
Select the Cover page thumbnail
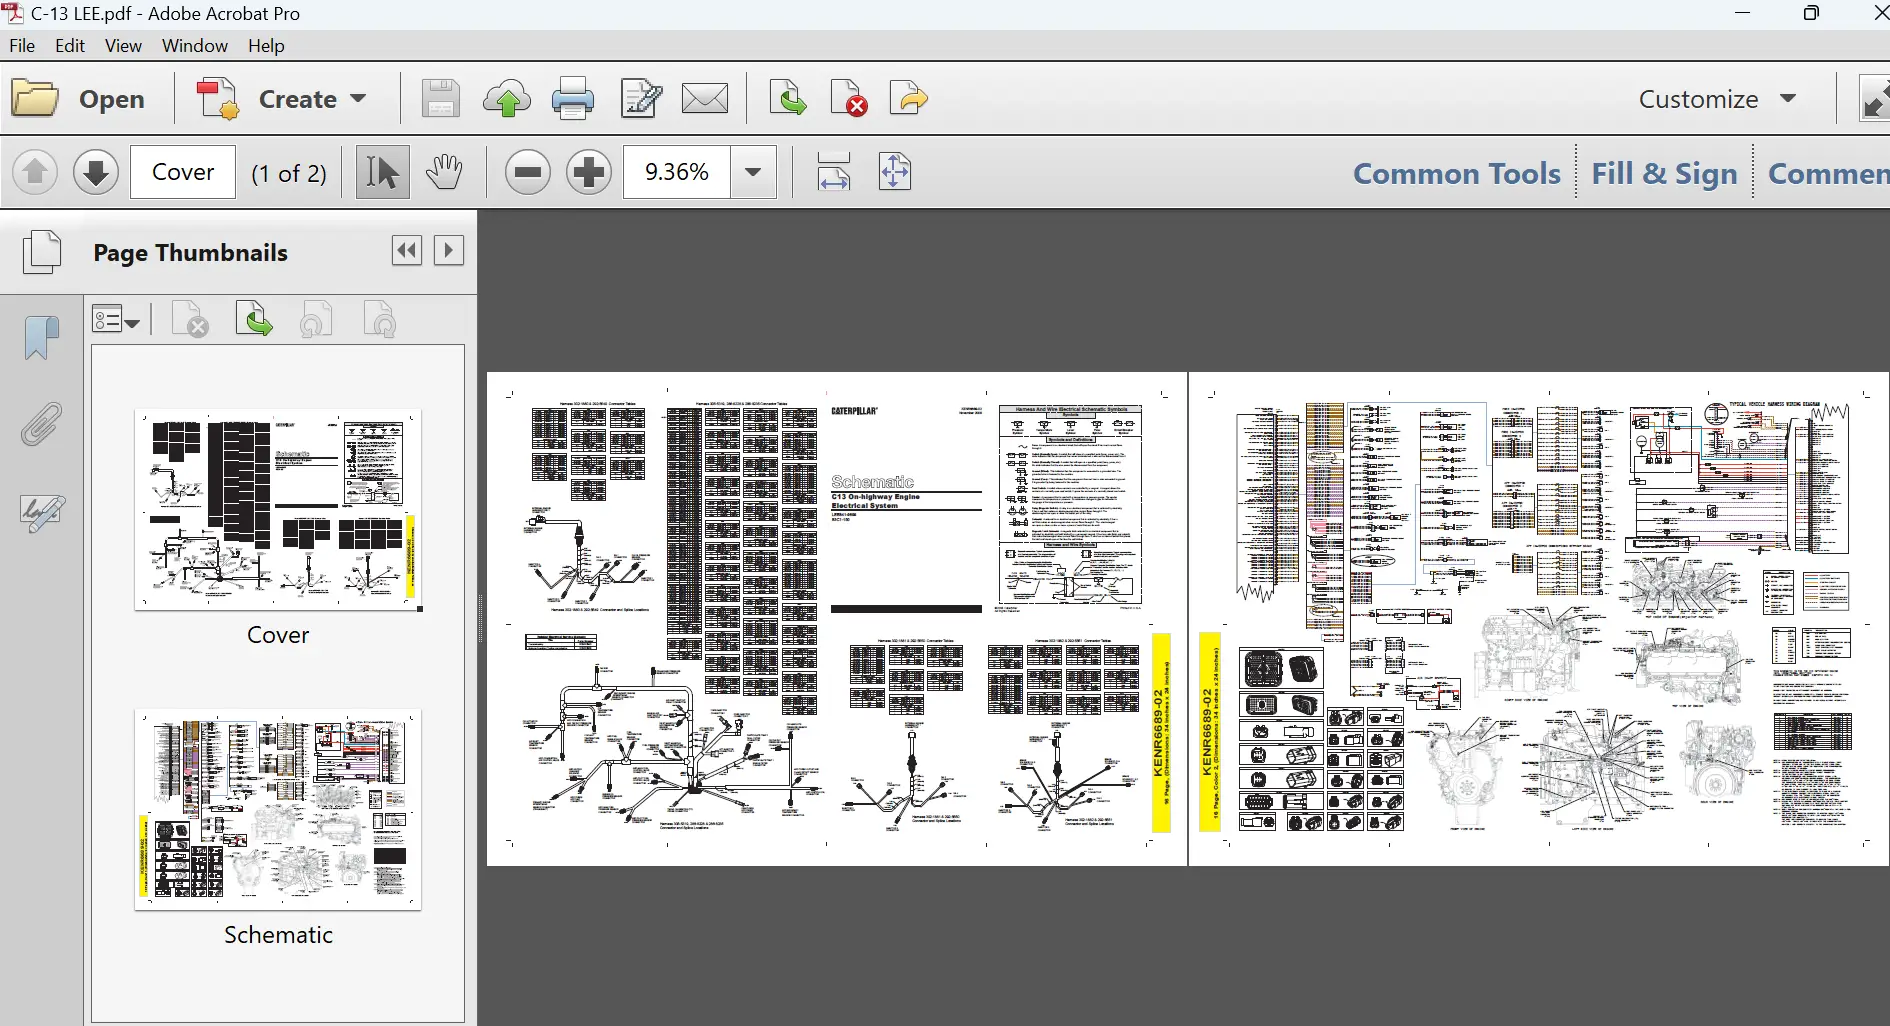278,510
